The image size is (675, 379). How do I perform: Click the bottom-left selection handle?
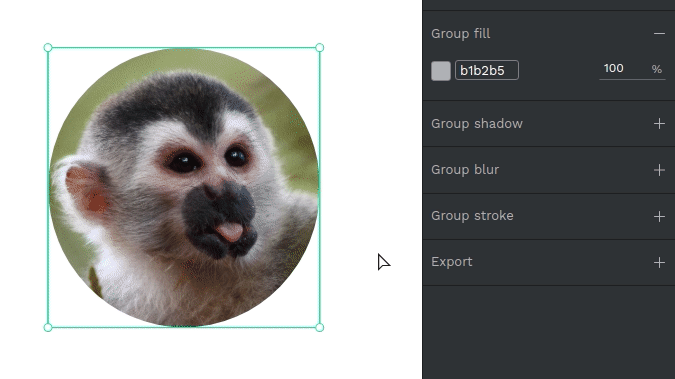tap(48, 327)
